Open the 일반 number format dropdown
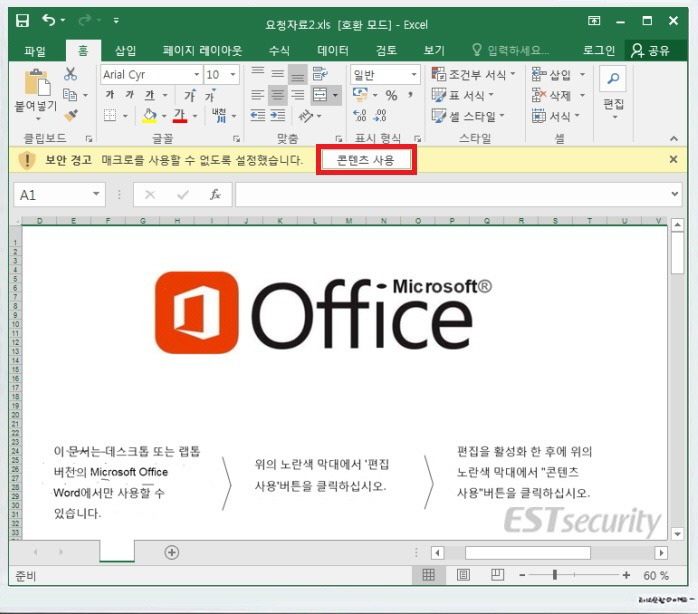 click(x=414, y=74)
